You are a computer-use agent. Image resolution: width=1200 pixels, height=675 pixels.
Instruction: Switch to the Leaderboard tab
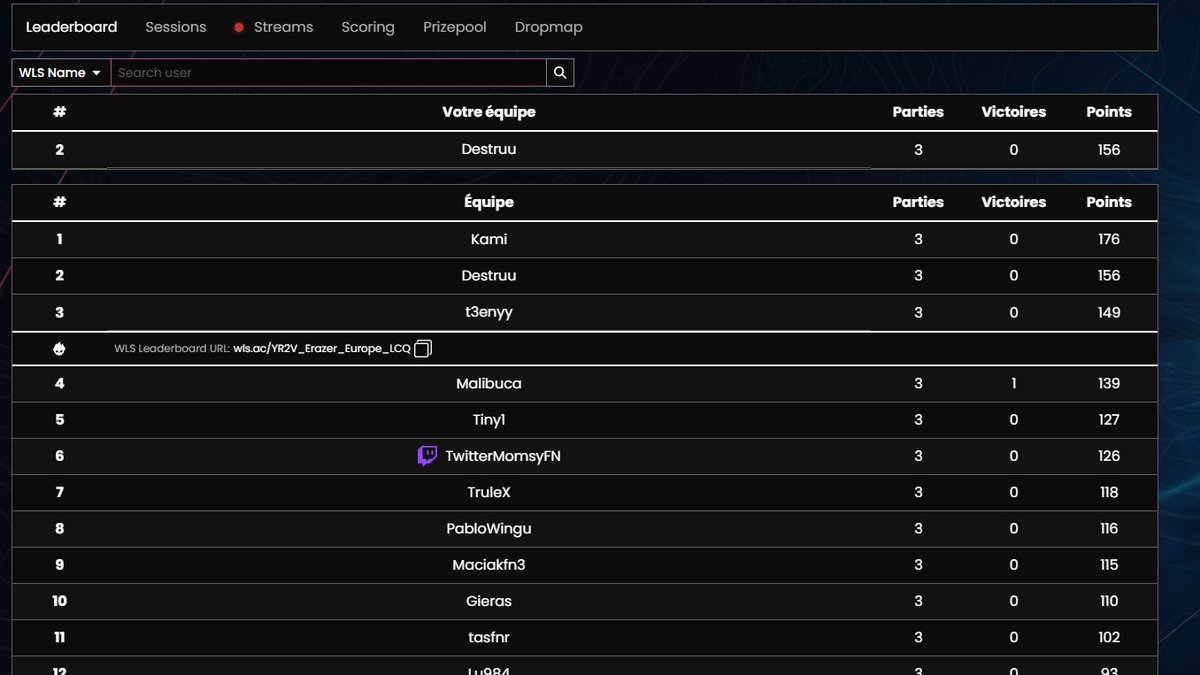click(71, 27)
